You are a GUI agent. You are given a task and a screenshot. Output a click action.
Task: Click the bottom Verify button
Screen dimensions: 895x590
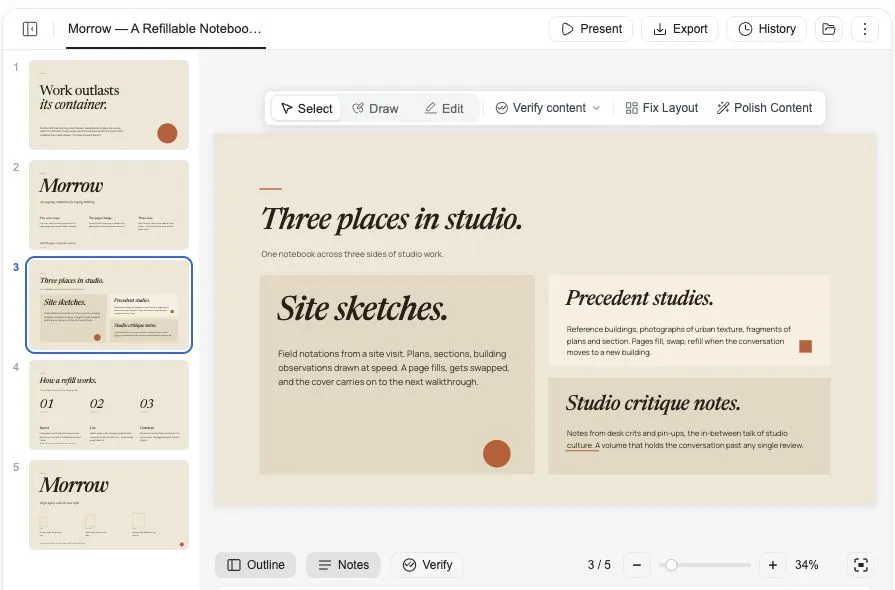click(x=427, y=565)
